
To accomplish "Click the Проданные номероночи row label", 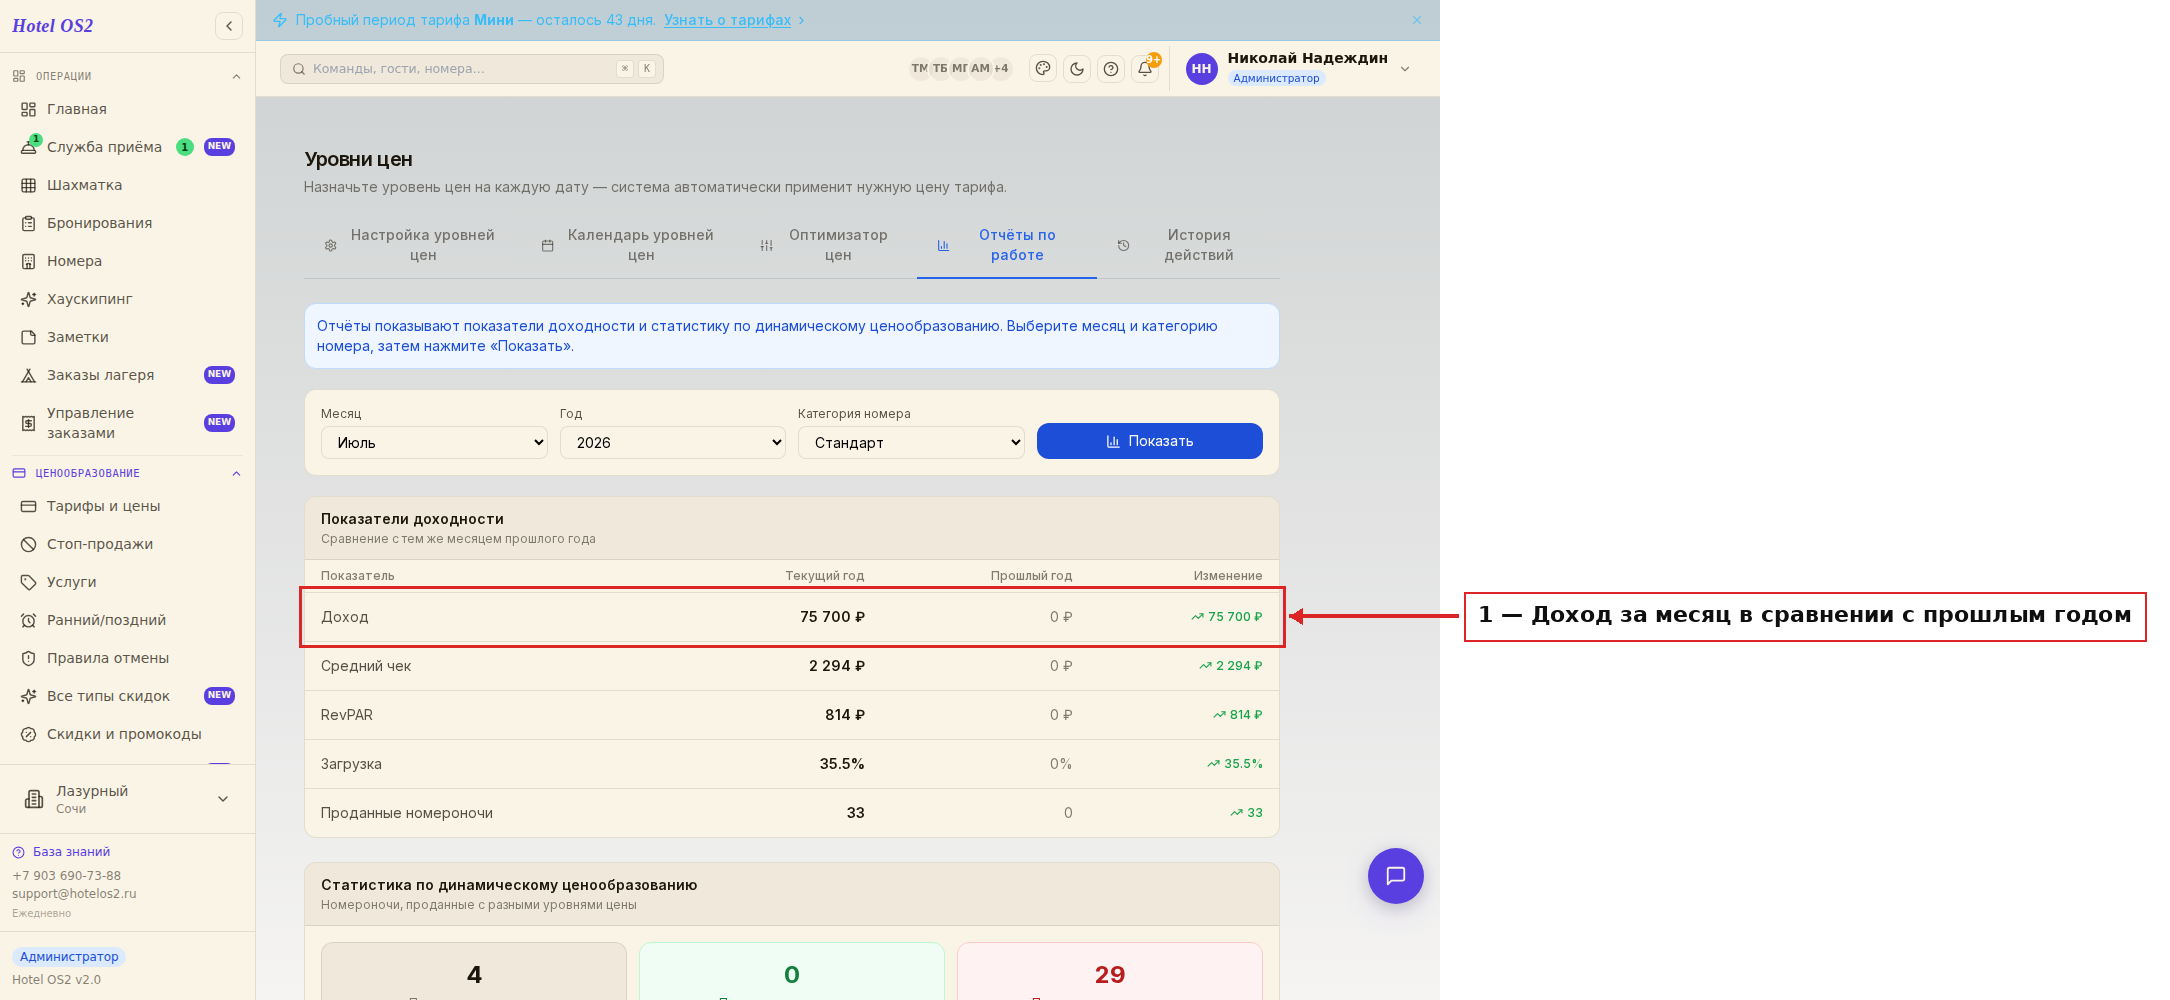I will coord(407,813).
